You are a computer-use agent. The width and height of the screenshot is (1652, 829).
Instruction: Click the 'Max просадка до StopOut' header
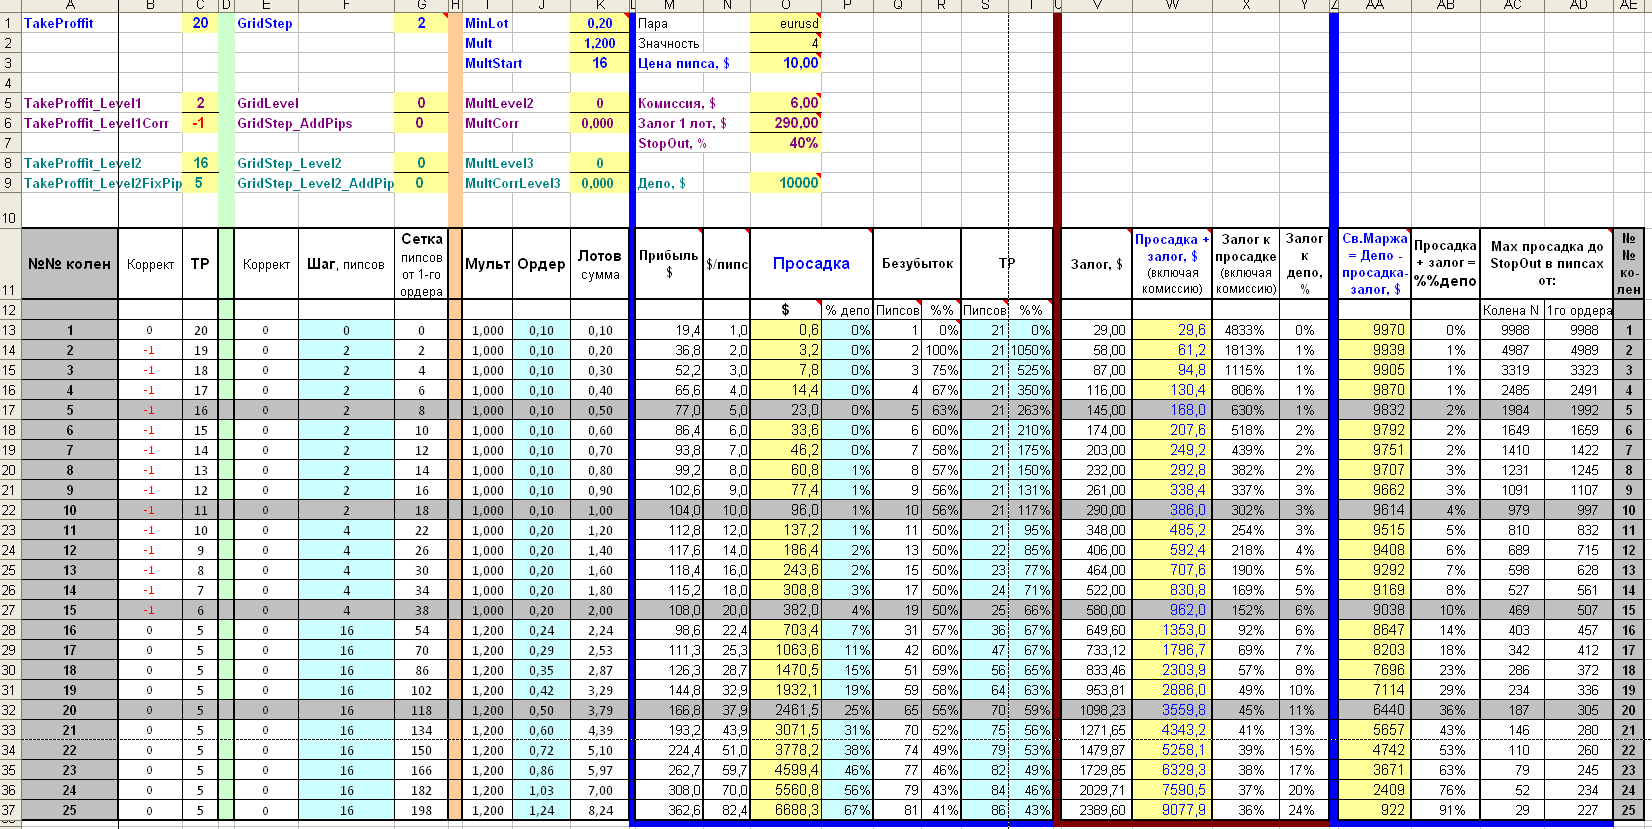1546,264
